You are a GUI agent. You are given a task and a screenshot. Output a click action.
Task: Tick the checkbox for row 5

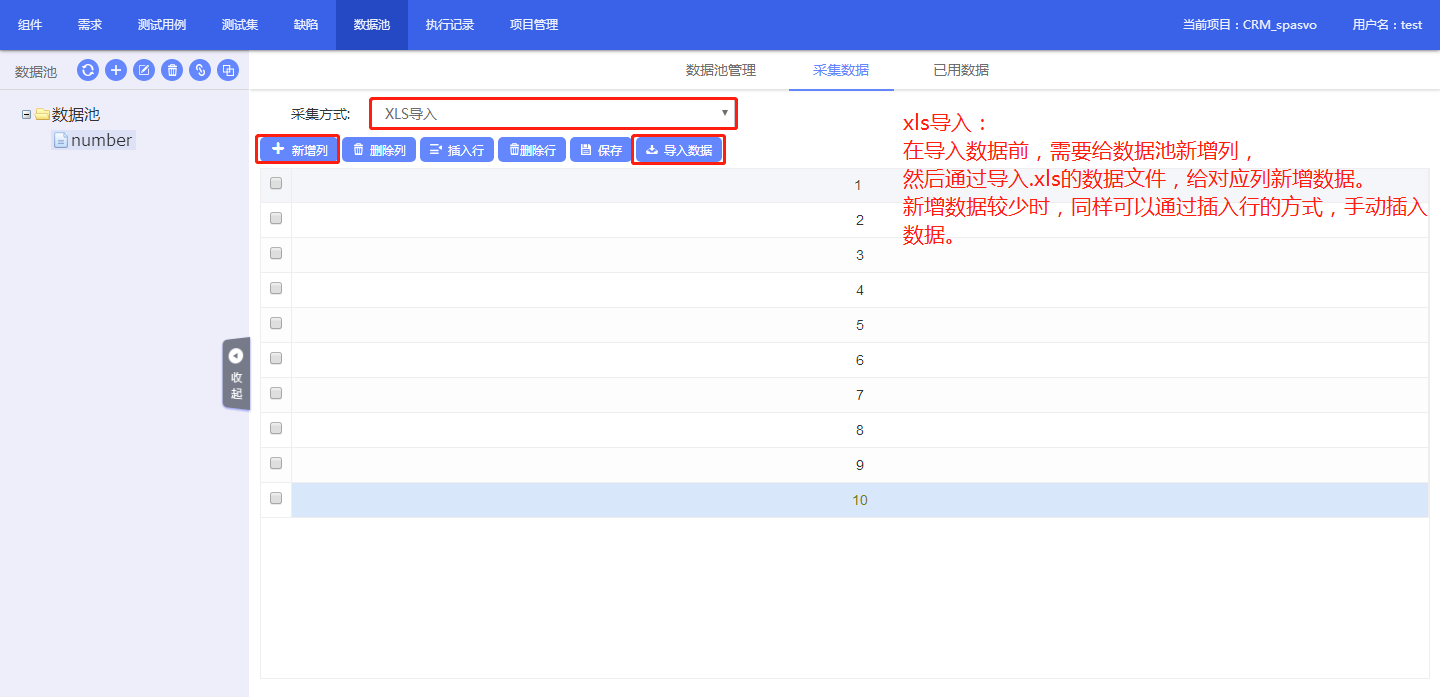point(276,323)
